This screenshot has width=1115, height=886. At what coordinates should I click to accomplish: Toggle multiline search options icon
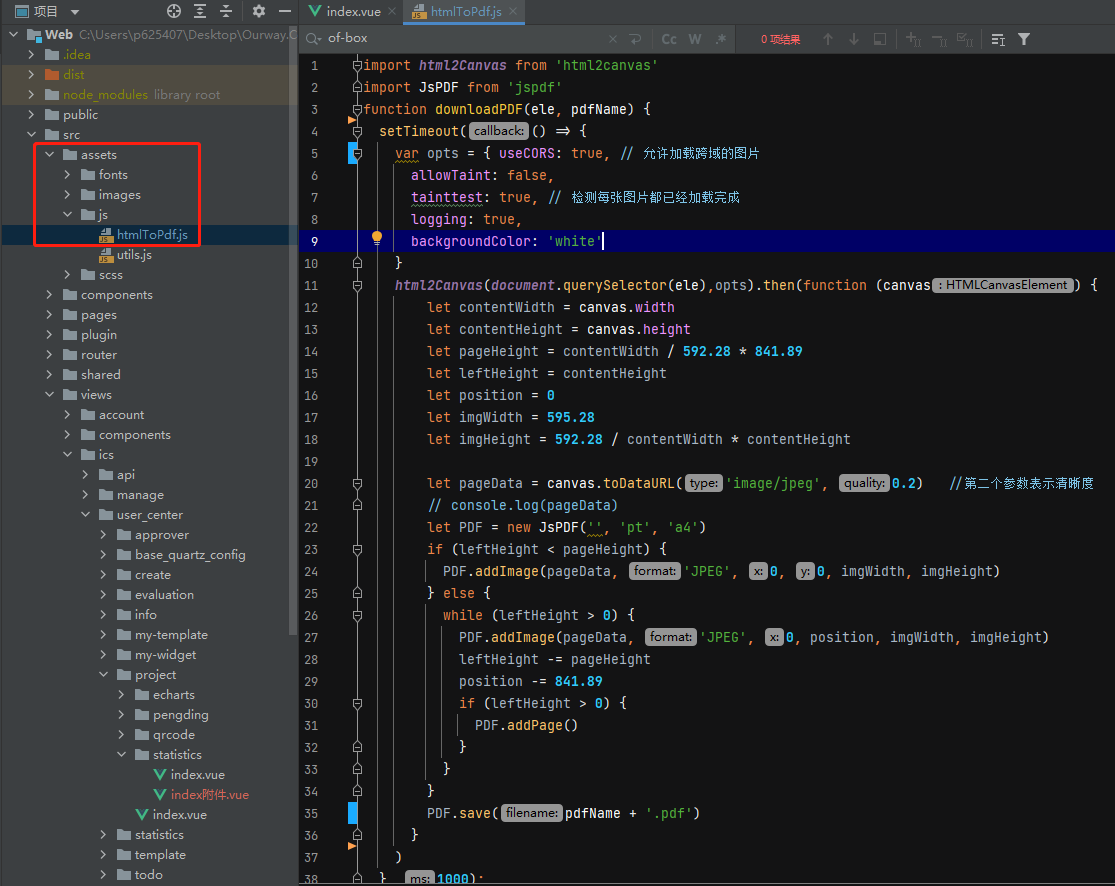pos(998,39)
